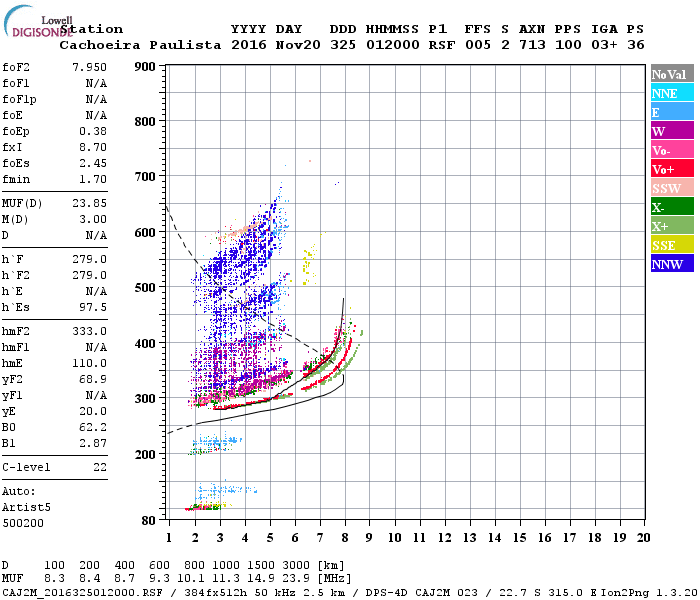Select the red Vo+ legend swatch
Viewport: 700px width, 600px height.
point(672,169)
